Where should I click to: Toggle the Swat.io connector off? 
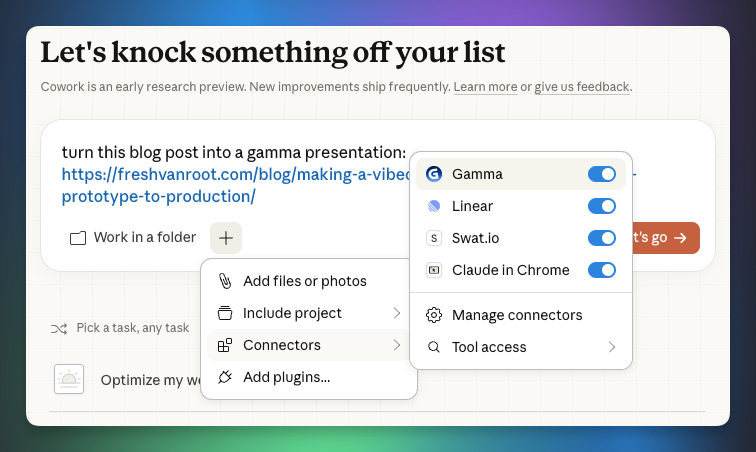602,238
